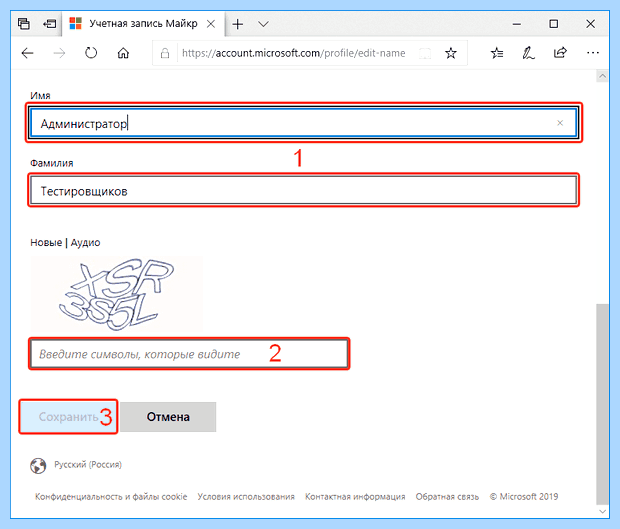Viewport: 620px width, 529px height.
Task: Clear the Имя field with X
Action: tap(560, 123)
